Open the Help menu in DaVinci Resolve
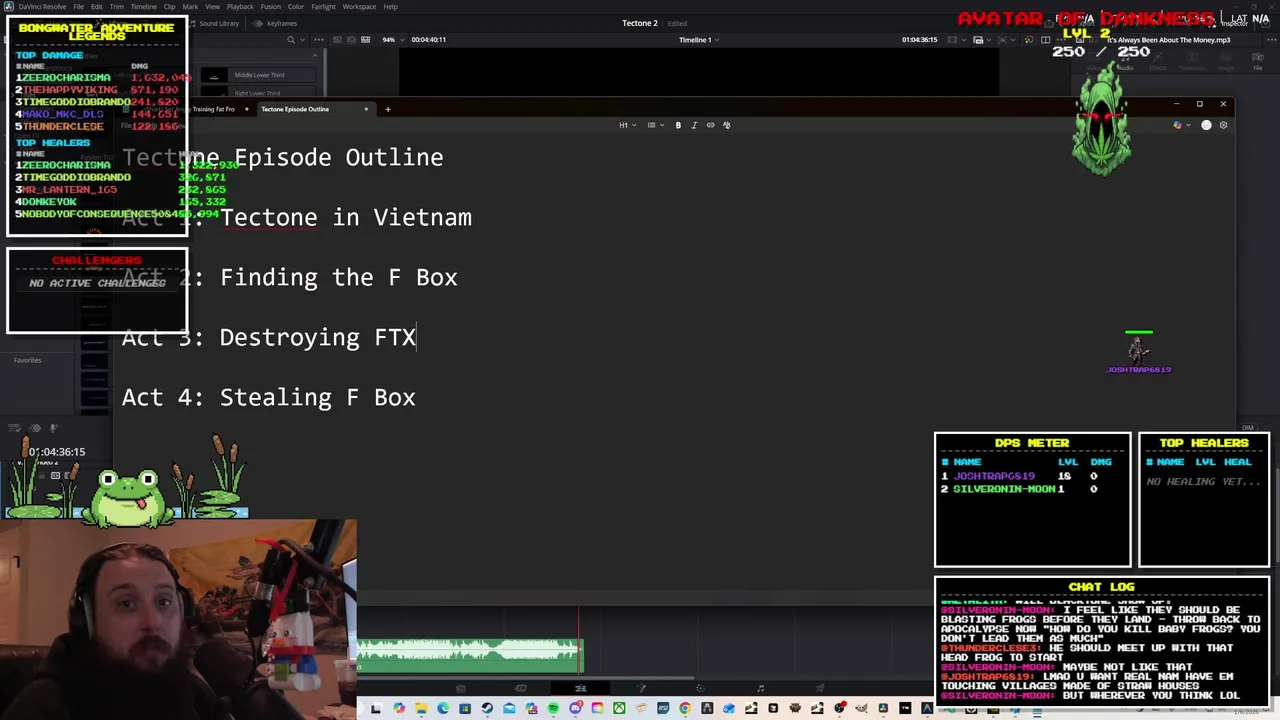 [391, 6]
